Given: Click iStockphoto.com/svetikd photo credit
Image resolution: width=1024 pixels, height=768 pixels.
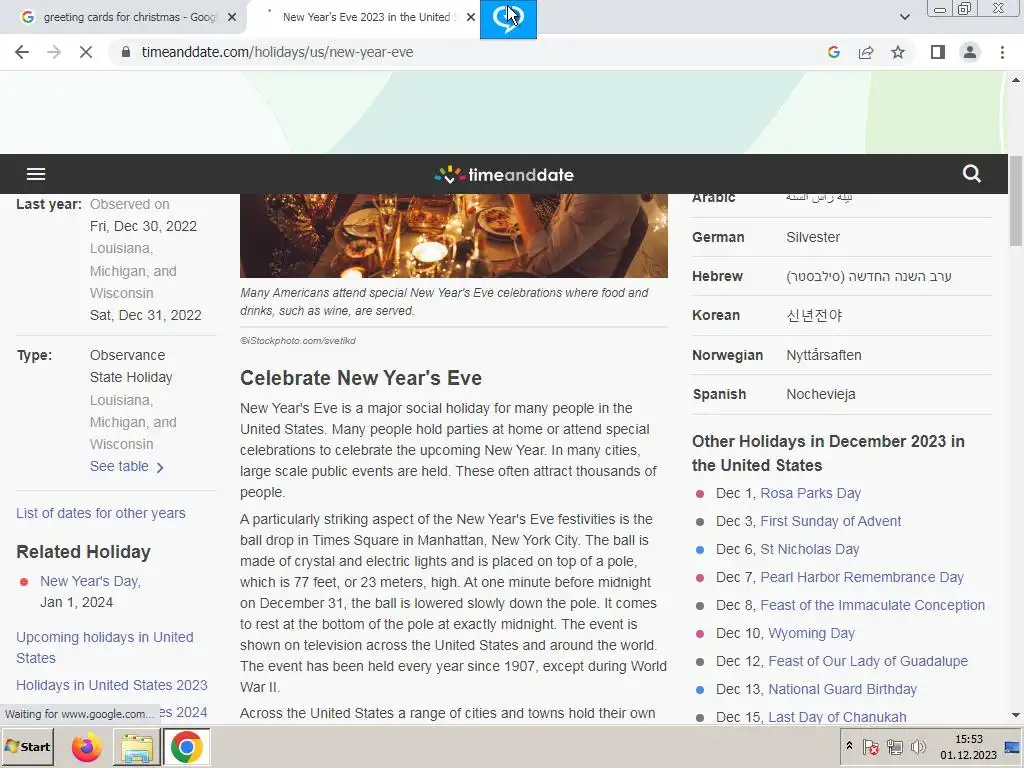Looking at the screenshot, I should (x=298, y=341).
